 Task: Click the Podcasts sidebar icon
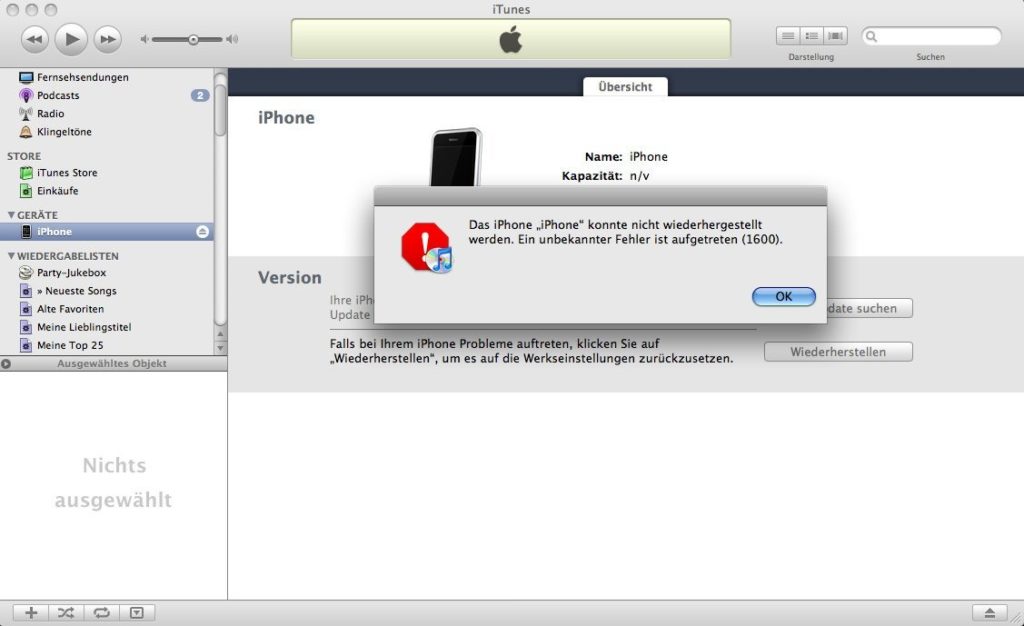pyautogui.click(x=25, y=95)
